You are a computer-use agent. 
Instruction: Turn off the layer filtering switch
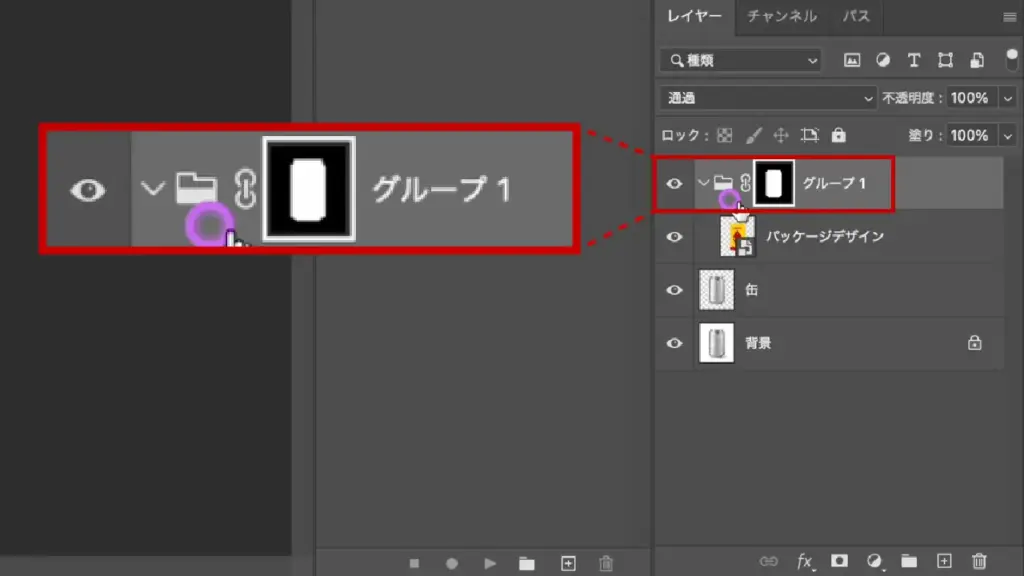pyautogui.click(x=1011, y=58)
